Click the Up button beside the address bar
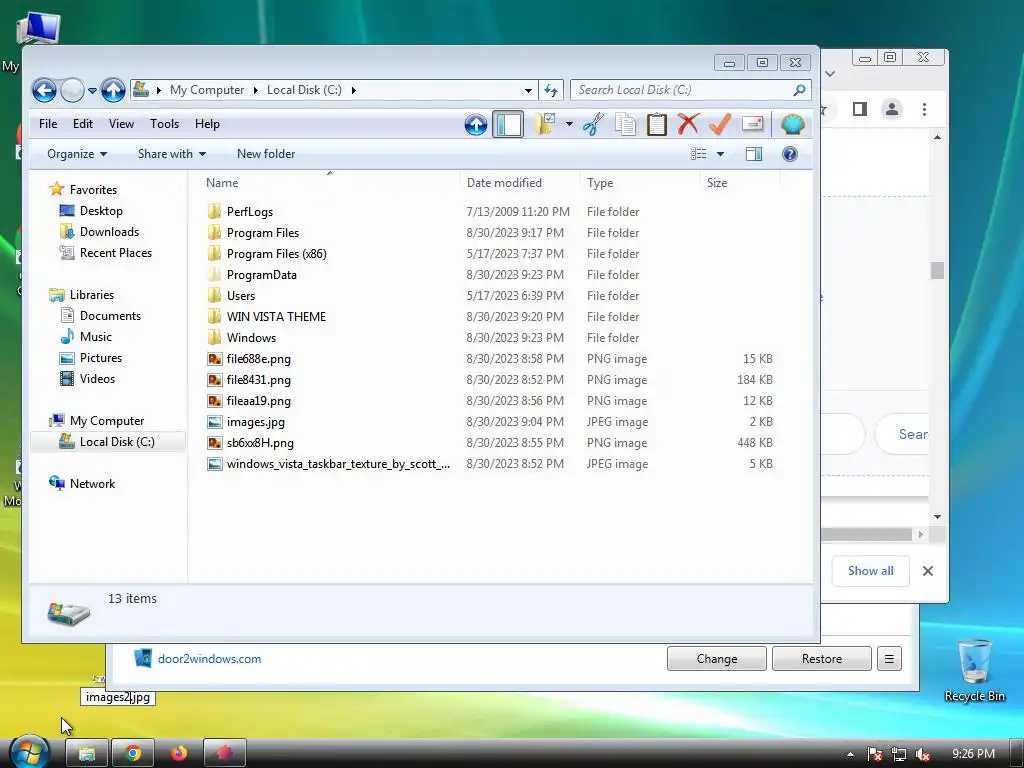This screenshot has width=1024, height=768. (x=113, y=90)
